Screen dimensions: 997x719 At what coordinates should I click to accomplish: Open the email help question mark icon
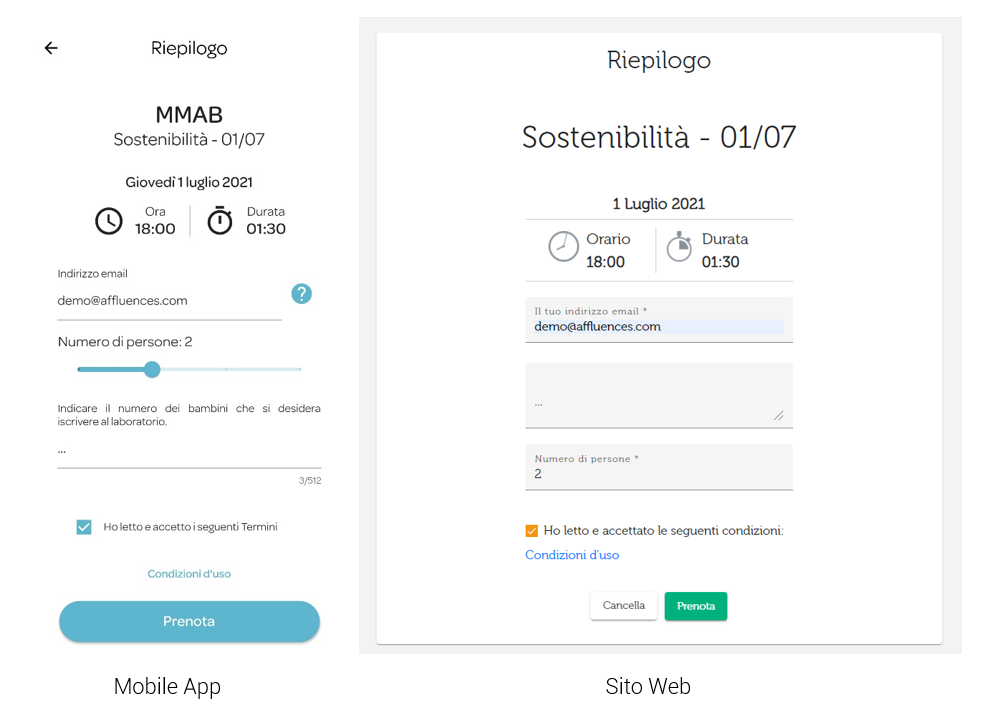tap(301, 294)
